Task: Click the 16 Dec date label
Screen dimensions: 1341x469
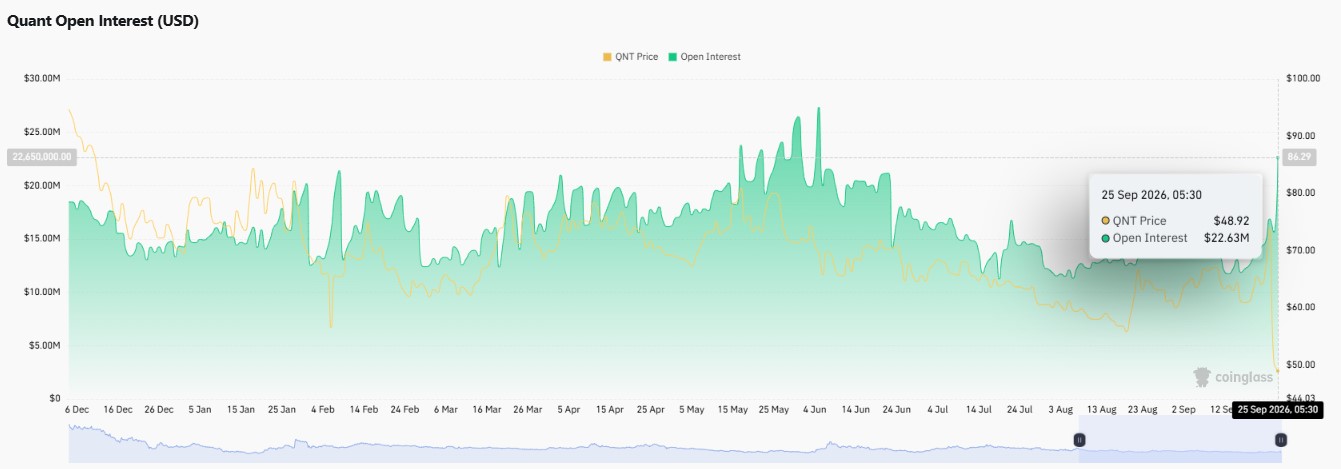Action: [x=118, y=409]
